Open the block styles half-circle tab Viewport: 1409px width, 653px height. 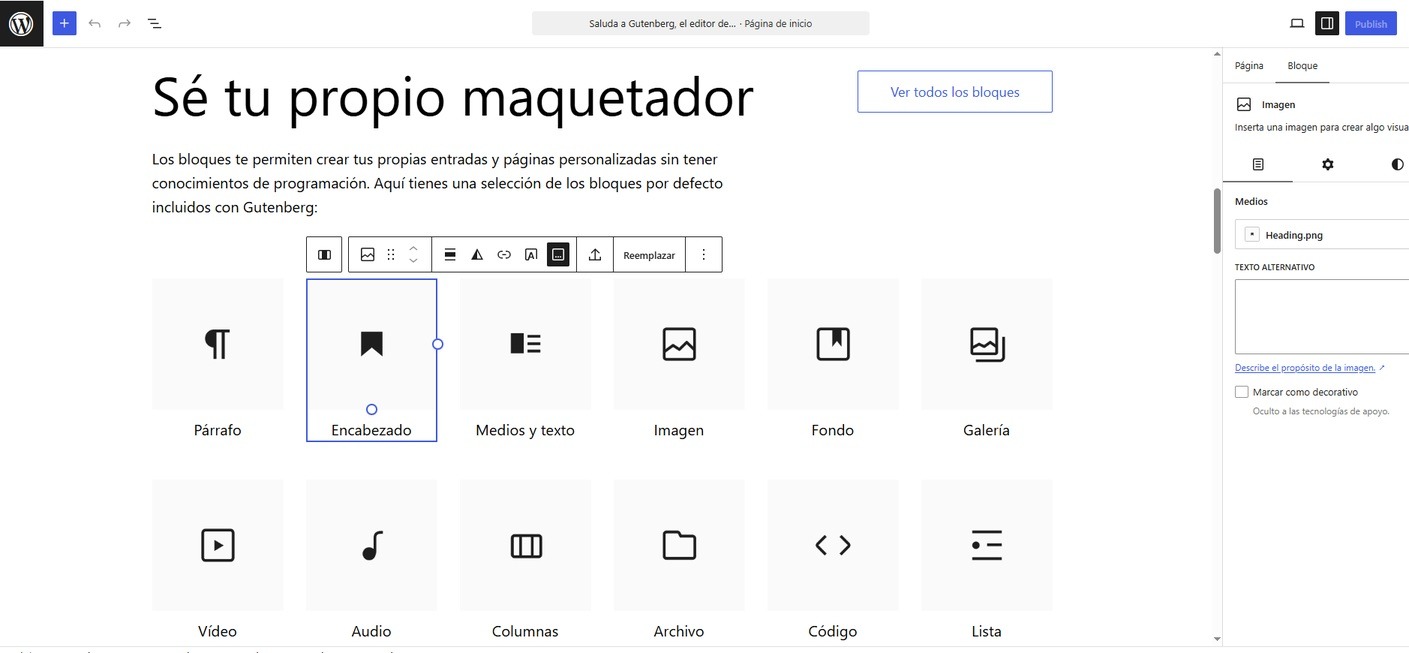1397,164
